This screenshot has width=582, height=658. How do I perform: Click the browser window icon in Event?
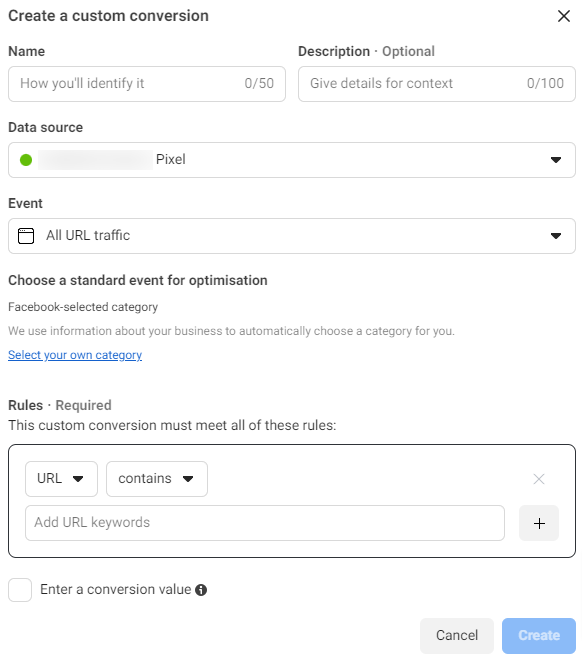click(x=26, y=236)
